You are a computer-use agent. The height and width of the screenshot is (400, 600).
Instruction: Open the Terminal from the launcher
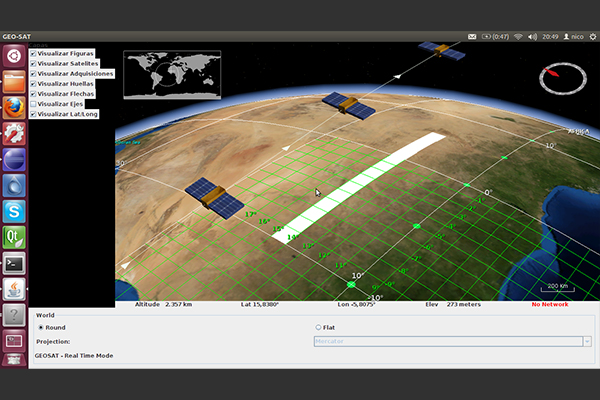tap(14, 264)
